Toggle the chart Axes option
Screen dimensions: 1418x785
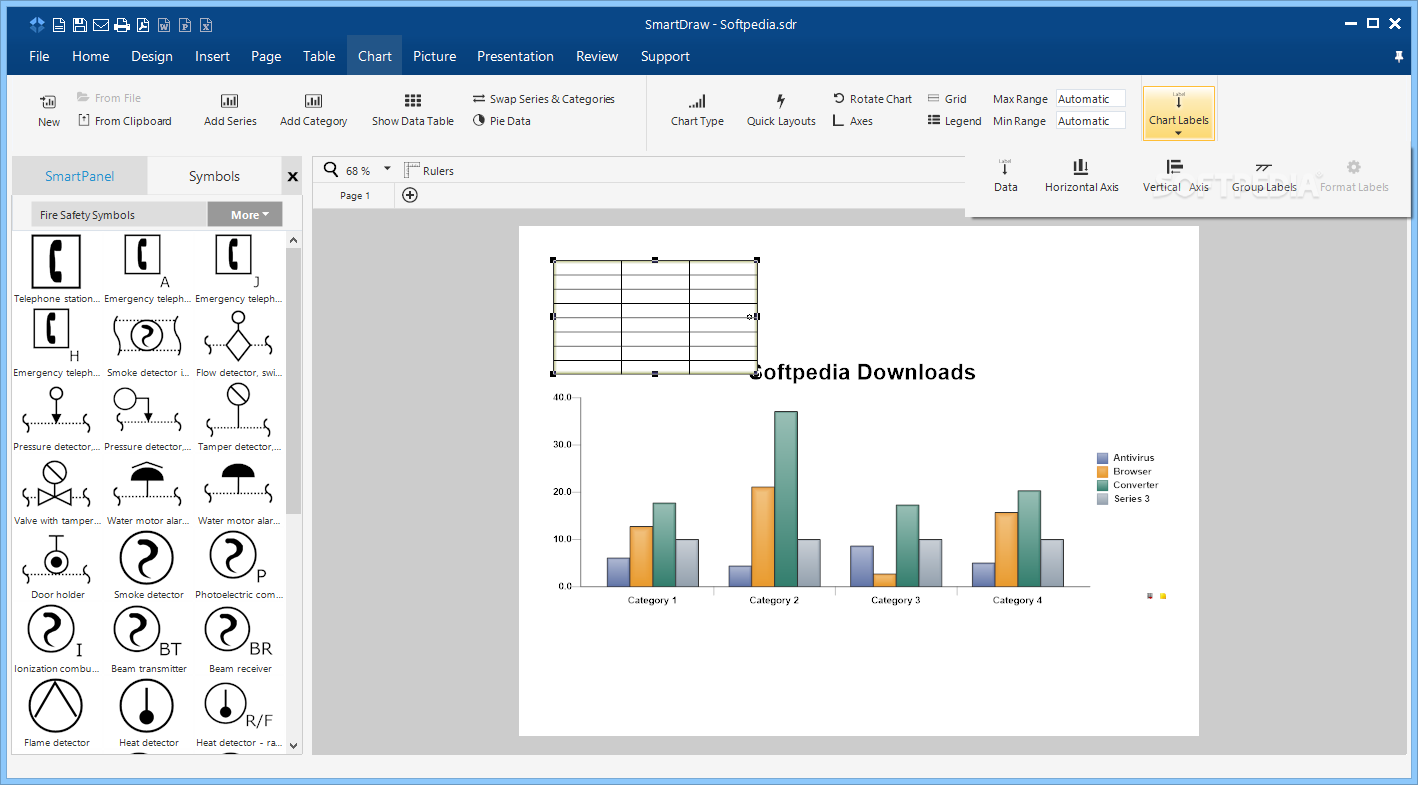click(x=853, y=121)
